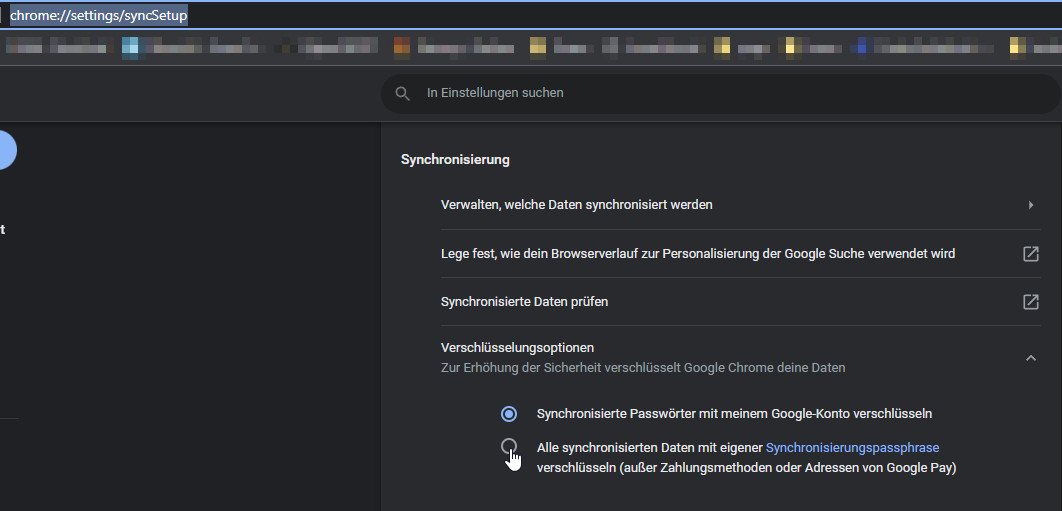Open the bookmark with the dark-blue favicon
The width and height of the screenshot is (1062, 511).
coord(860,46)
